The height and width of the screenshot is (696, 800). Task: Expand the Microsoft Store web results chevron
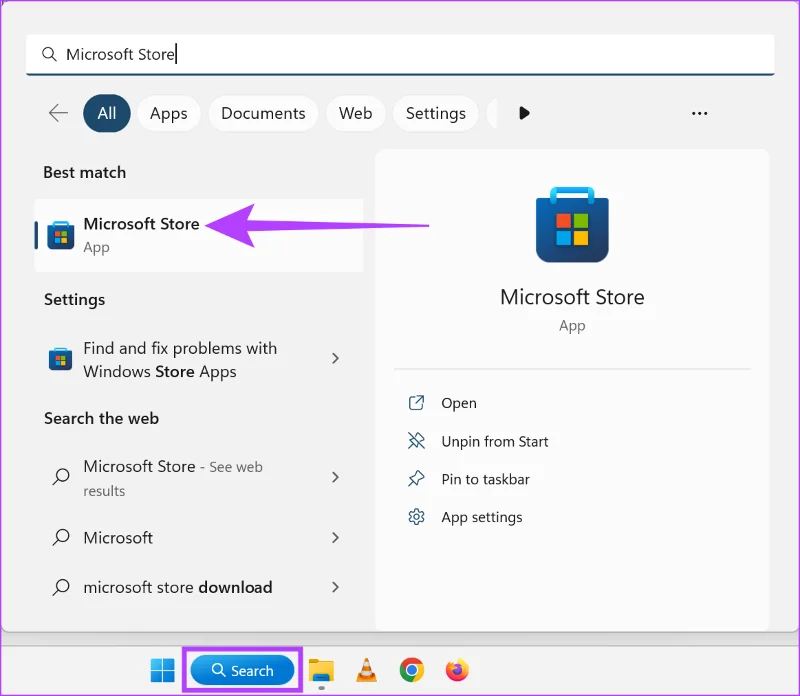click(335, 477)
